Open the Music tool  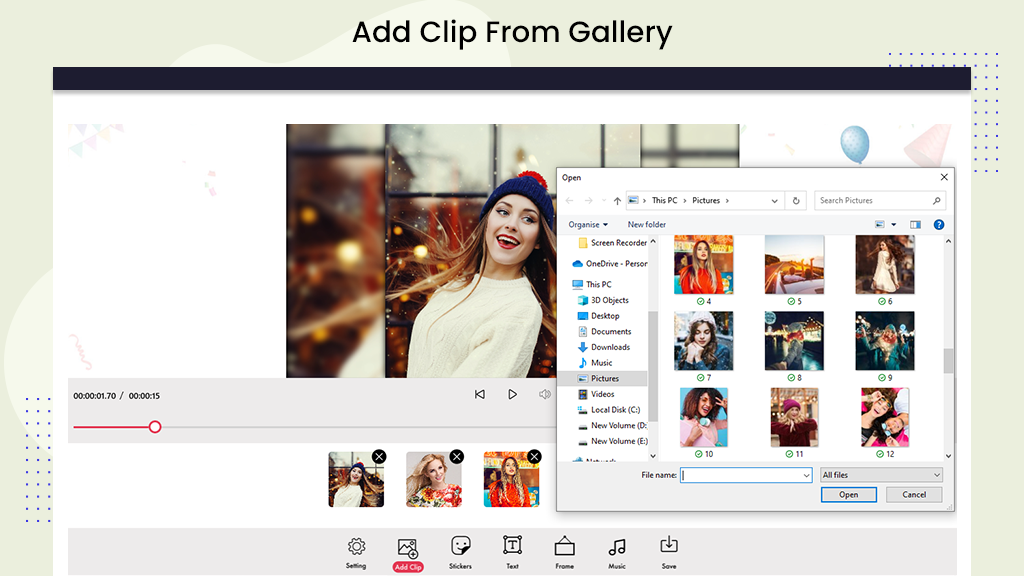(x=617, y=552)
